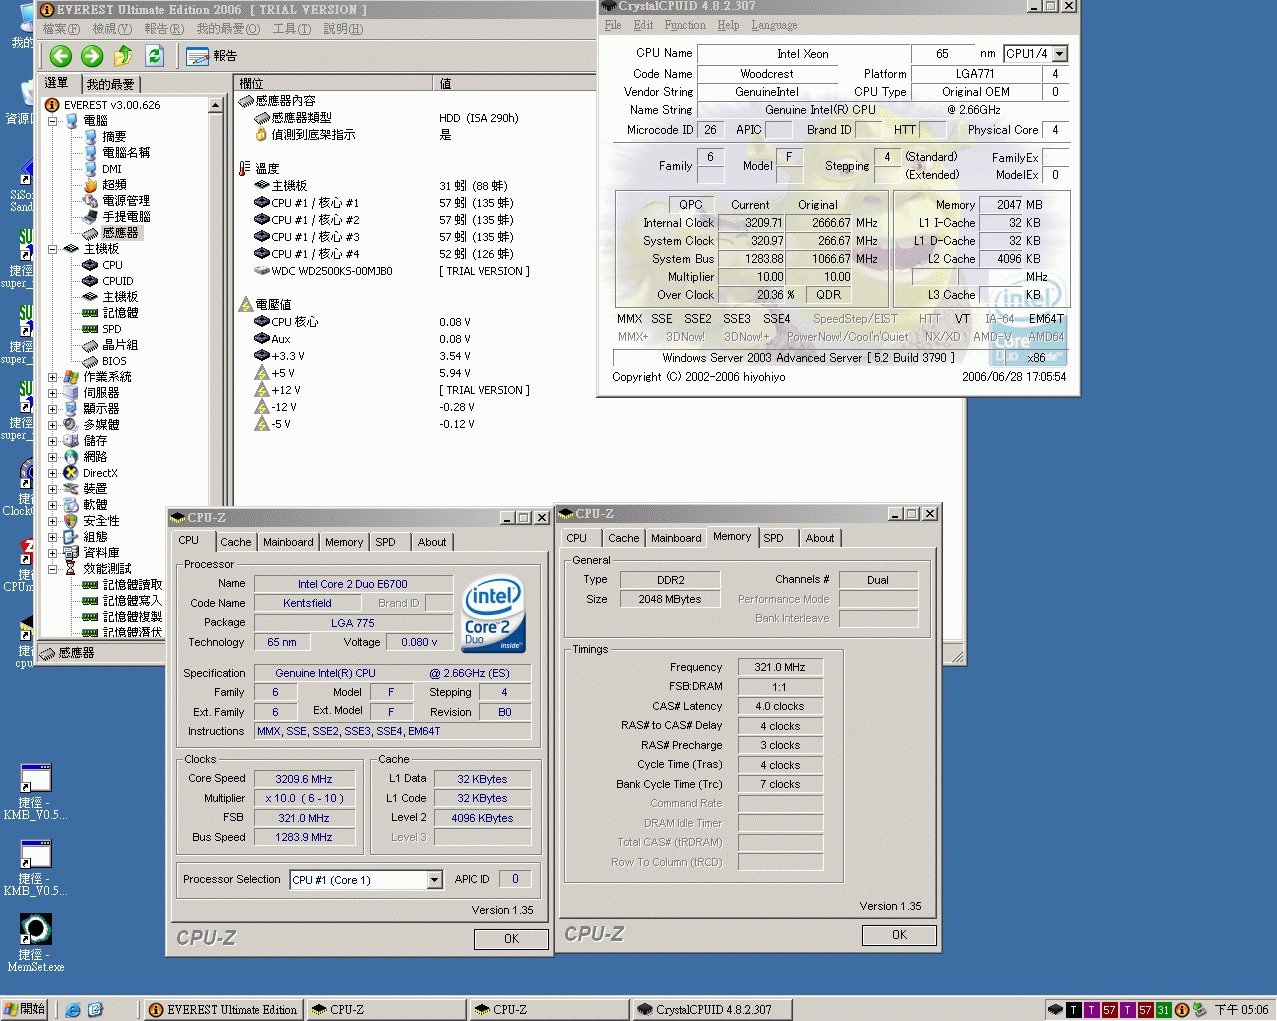Click the orange EVEREST info icon in system tray
The image size is (1277, 1021).
pos(1182,1010)
